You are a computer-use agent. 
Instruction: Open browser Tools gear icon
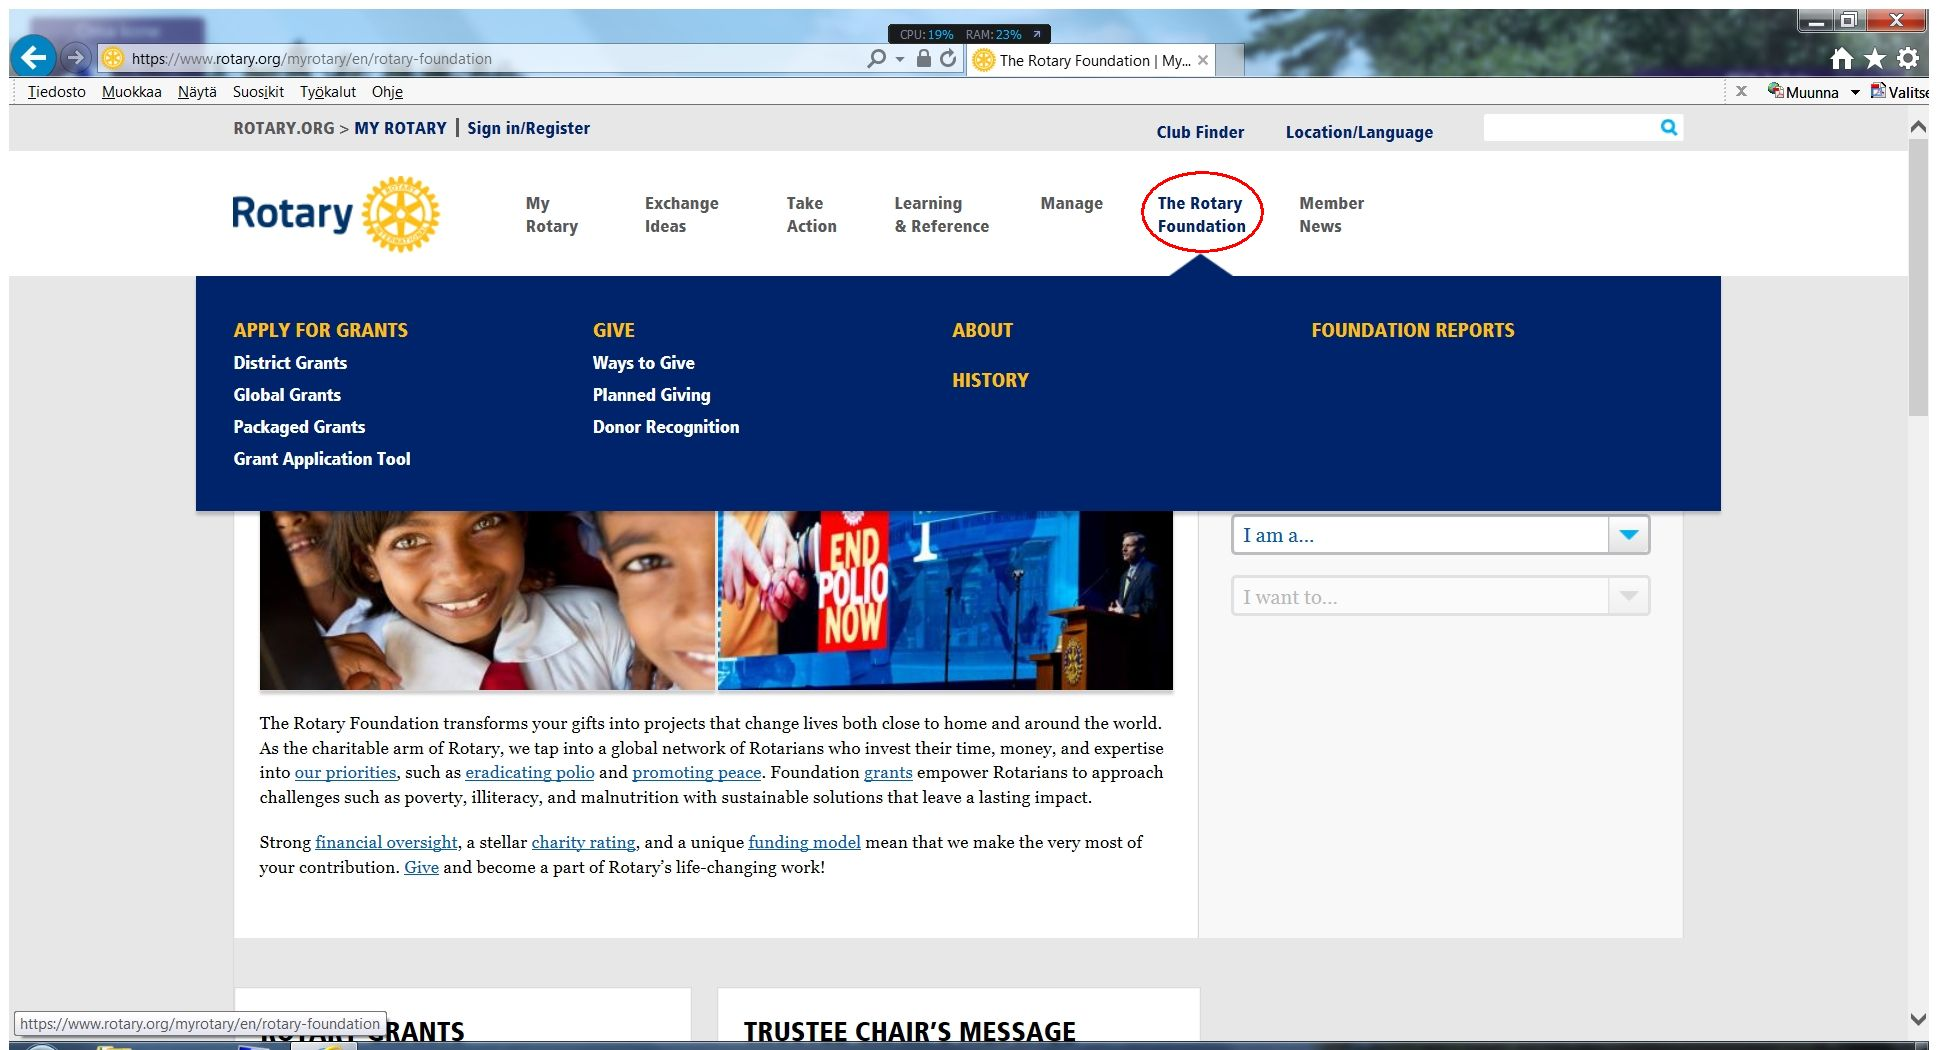pos(1908,59)
